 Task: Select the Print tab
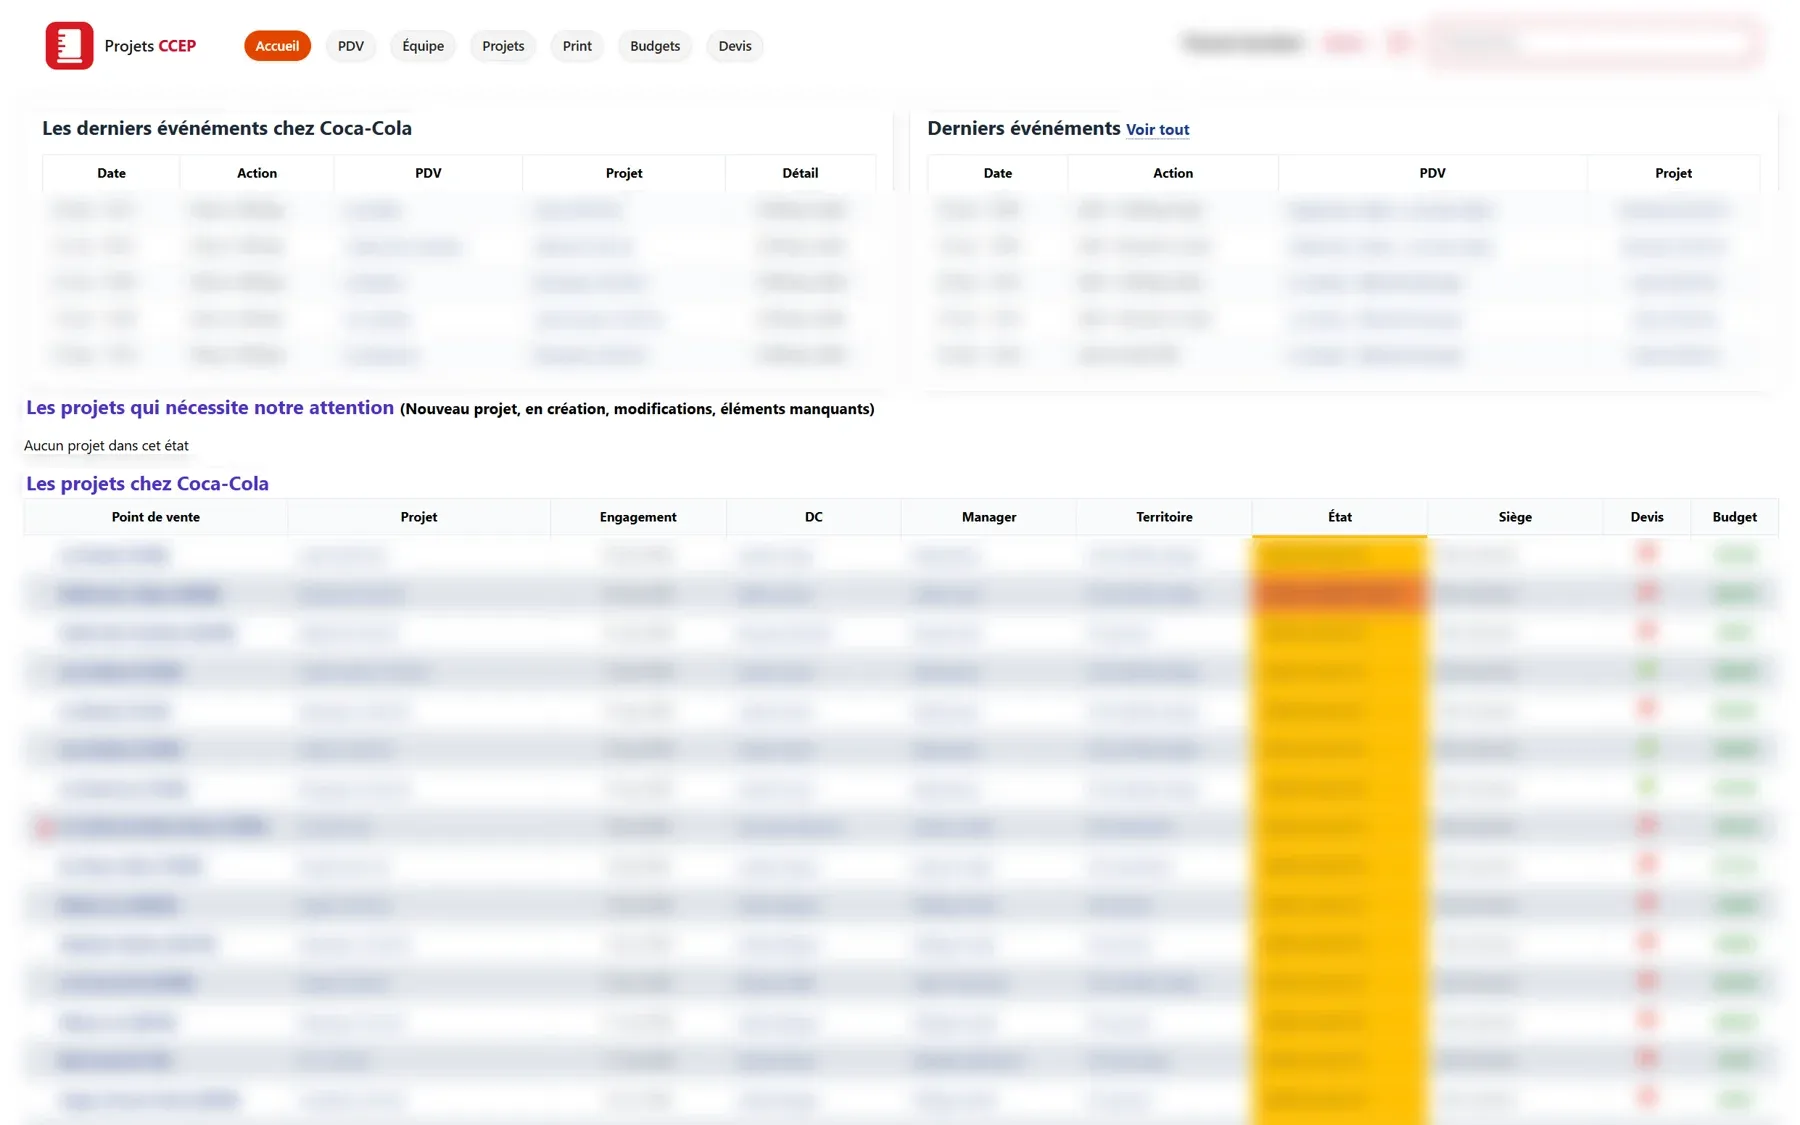pyautogui.click(x=577, y=46)
